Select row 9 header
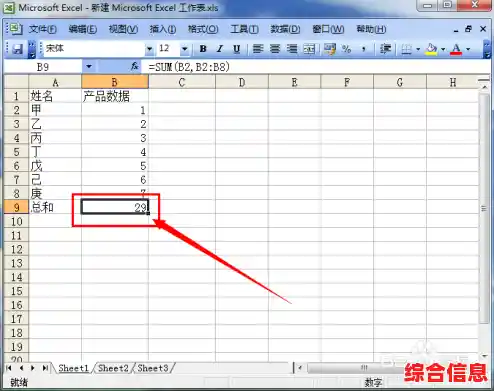 [x=16, y=207]
